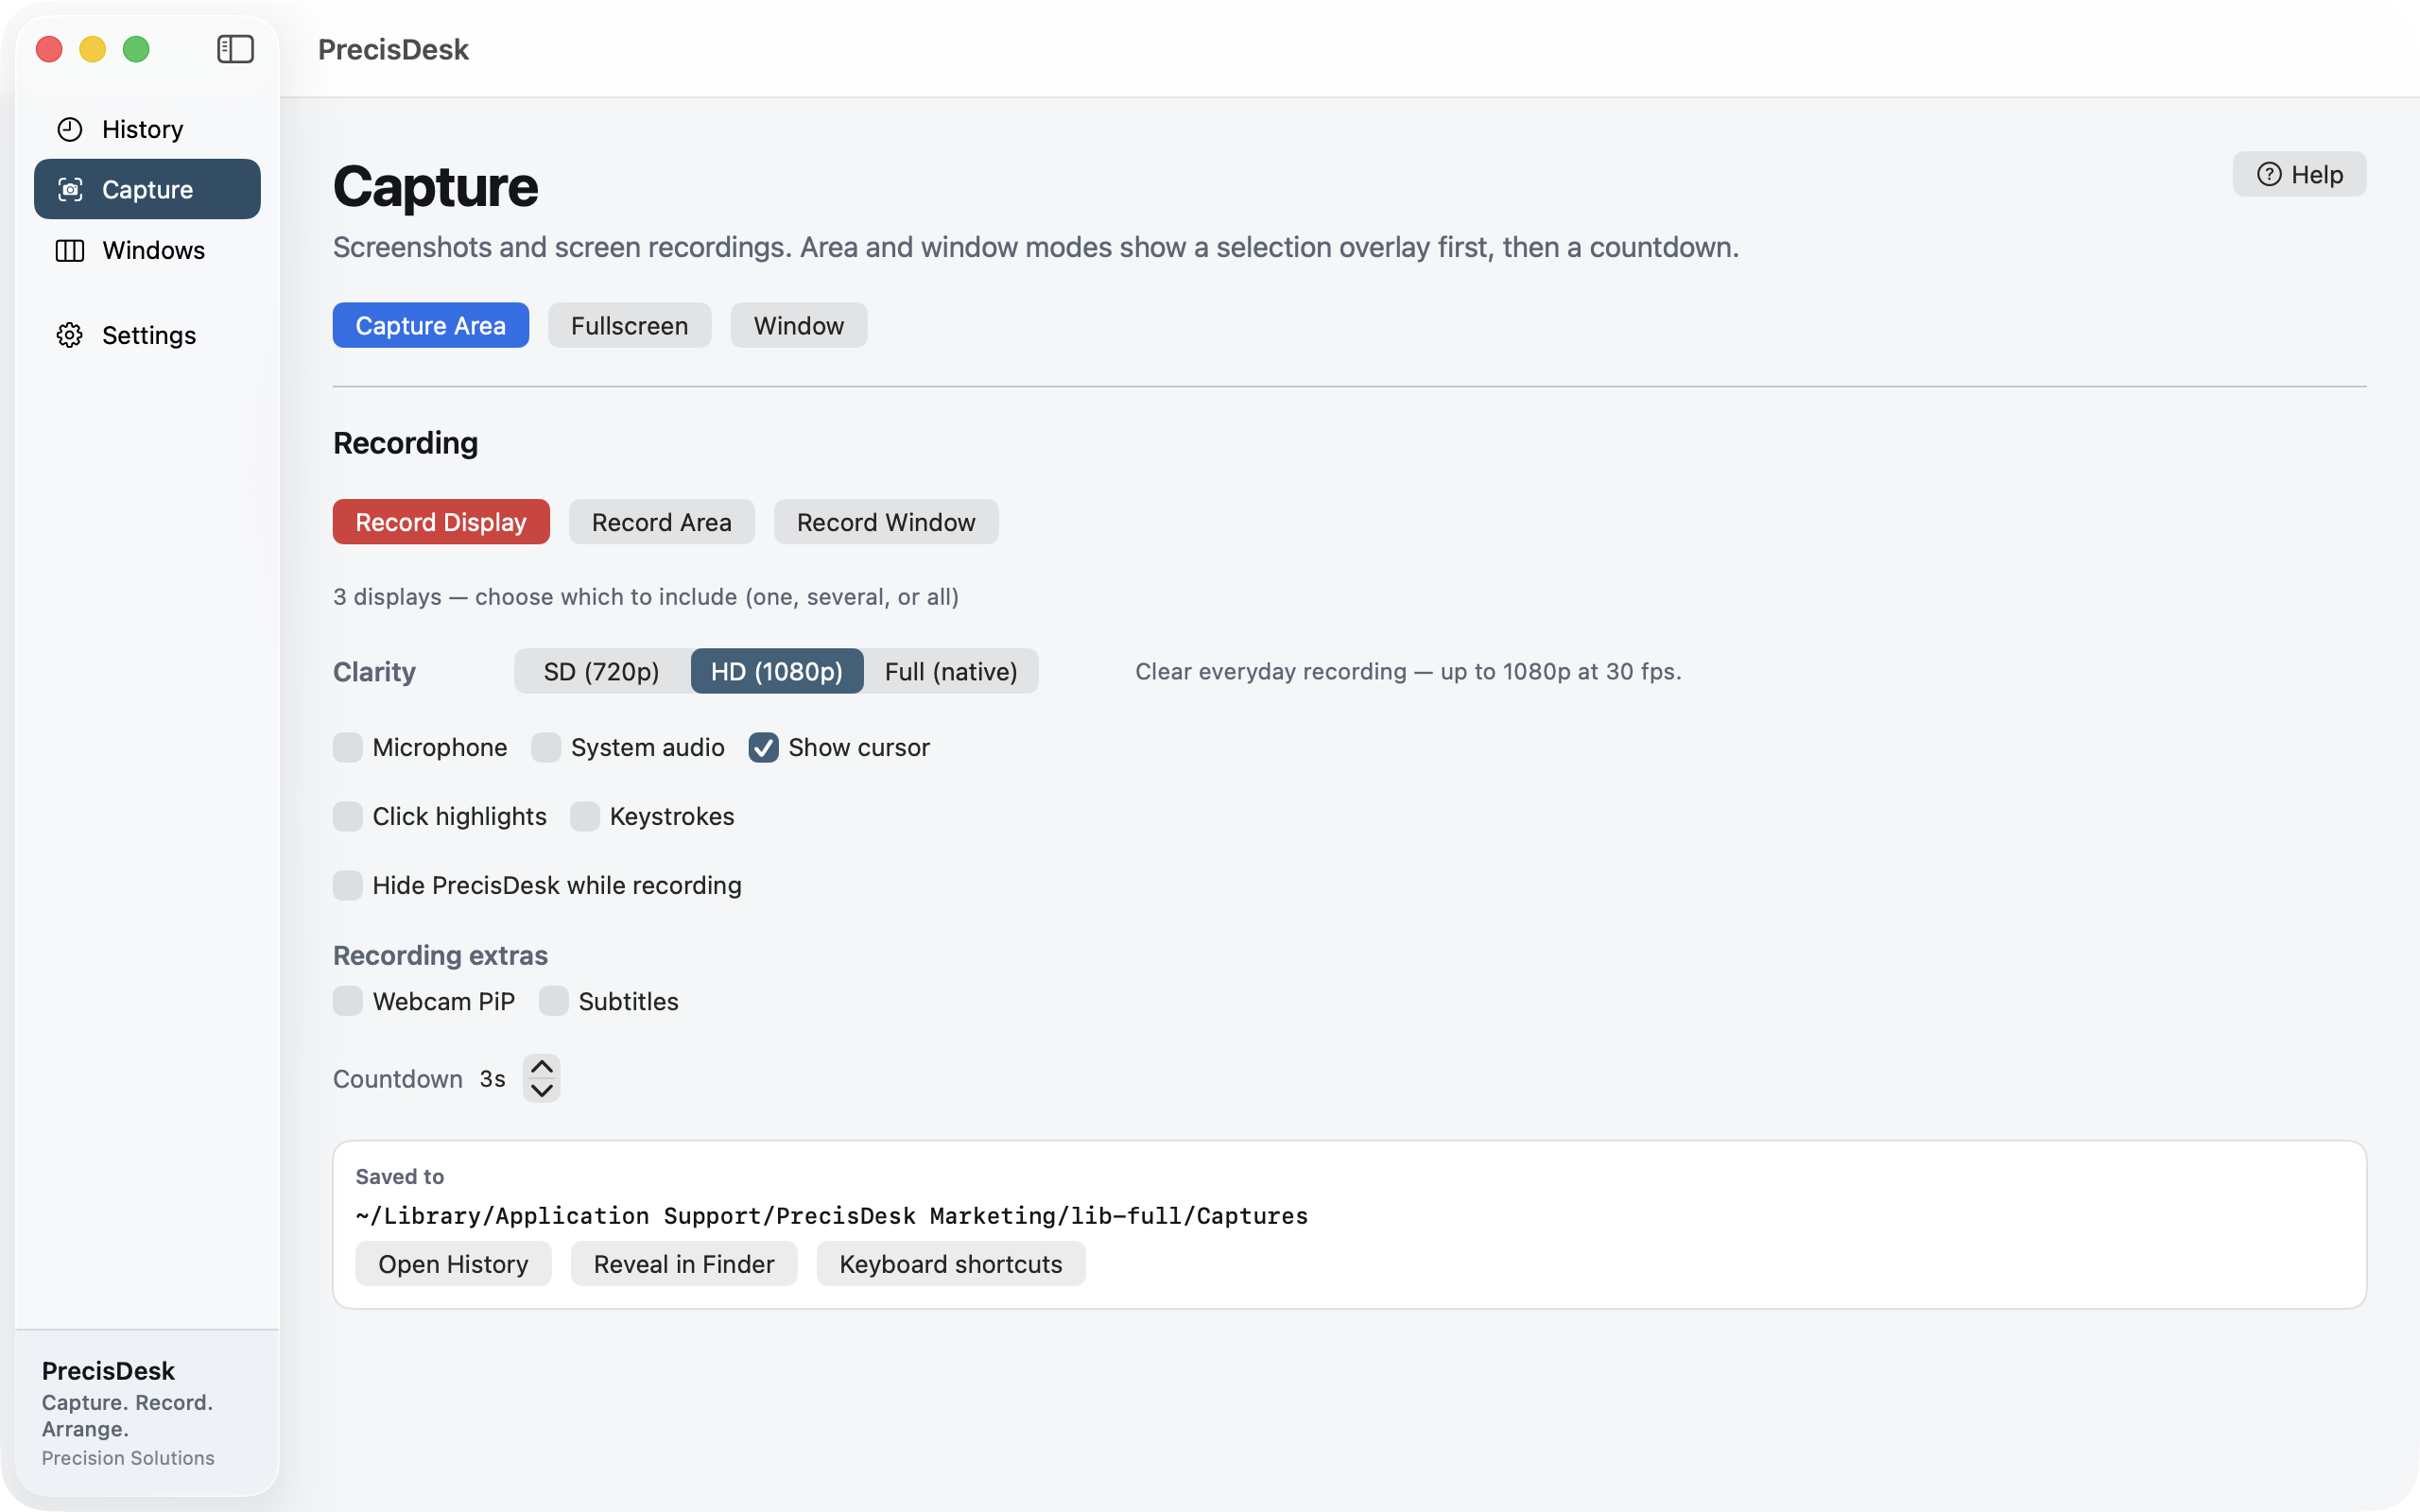
Task: Enable the System audio checkbox
Action: (x=546, y=747)
